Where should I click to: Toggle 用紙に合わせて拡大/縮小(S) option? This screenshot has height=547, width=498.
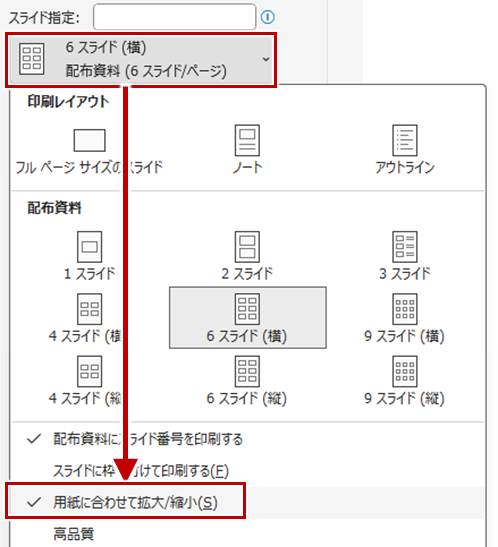(x=248, y=502)
